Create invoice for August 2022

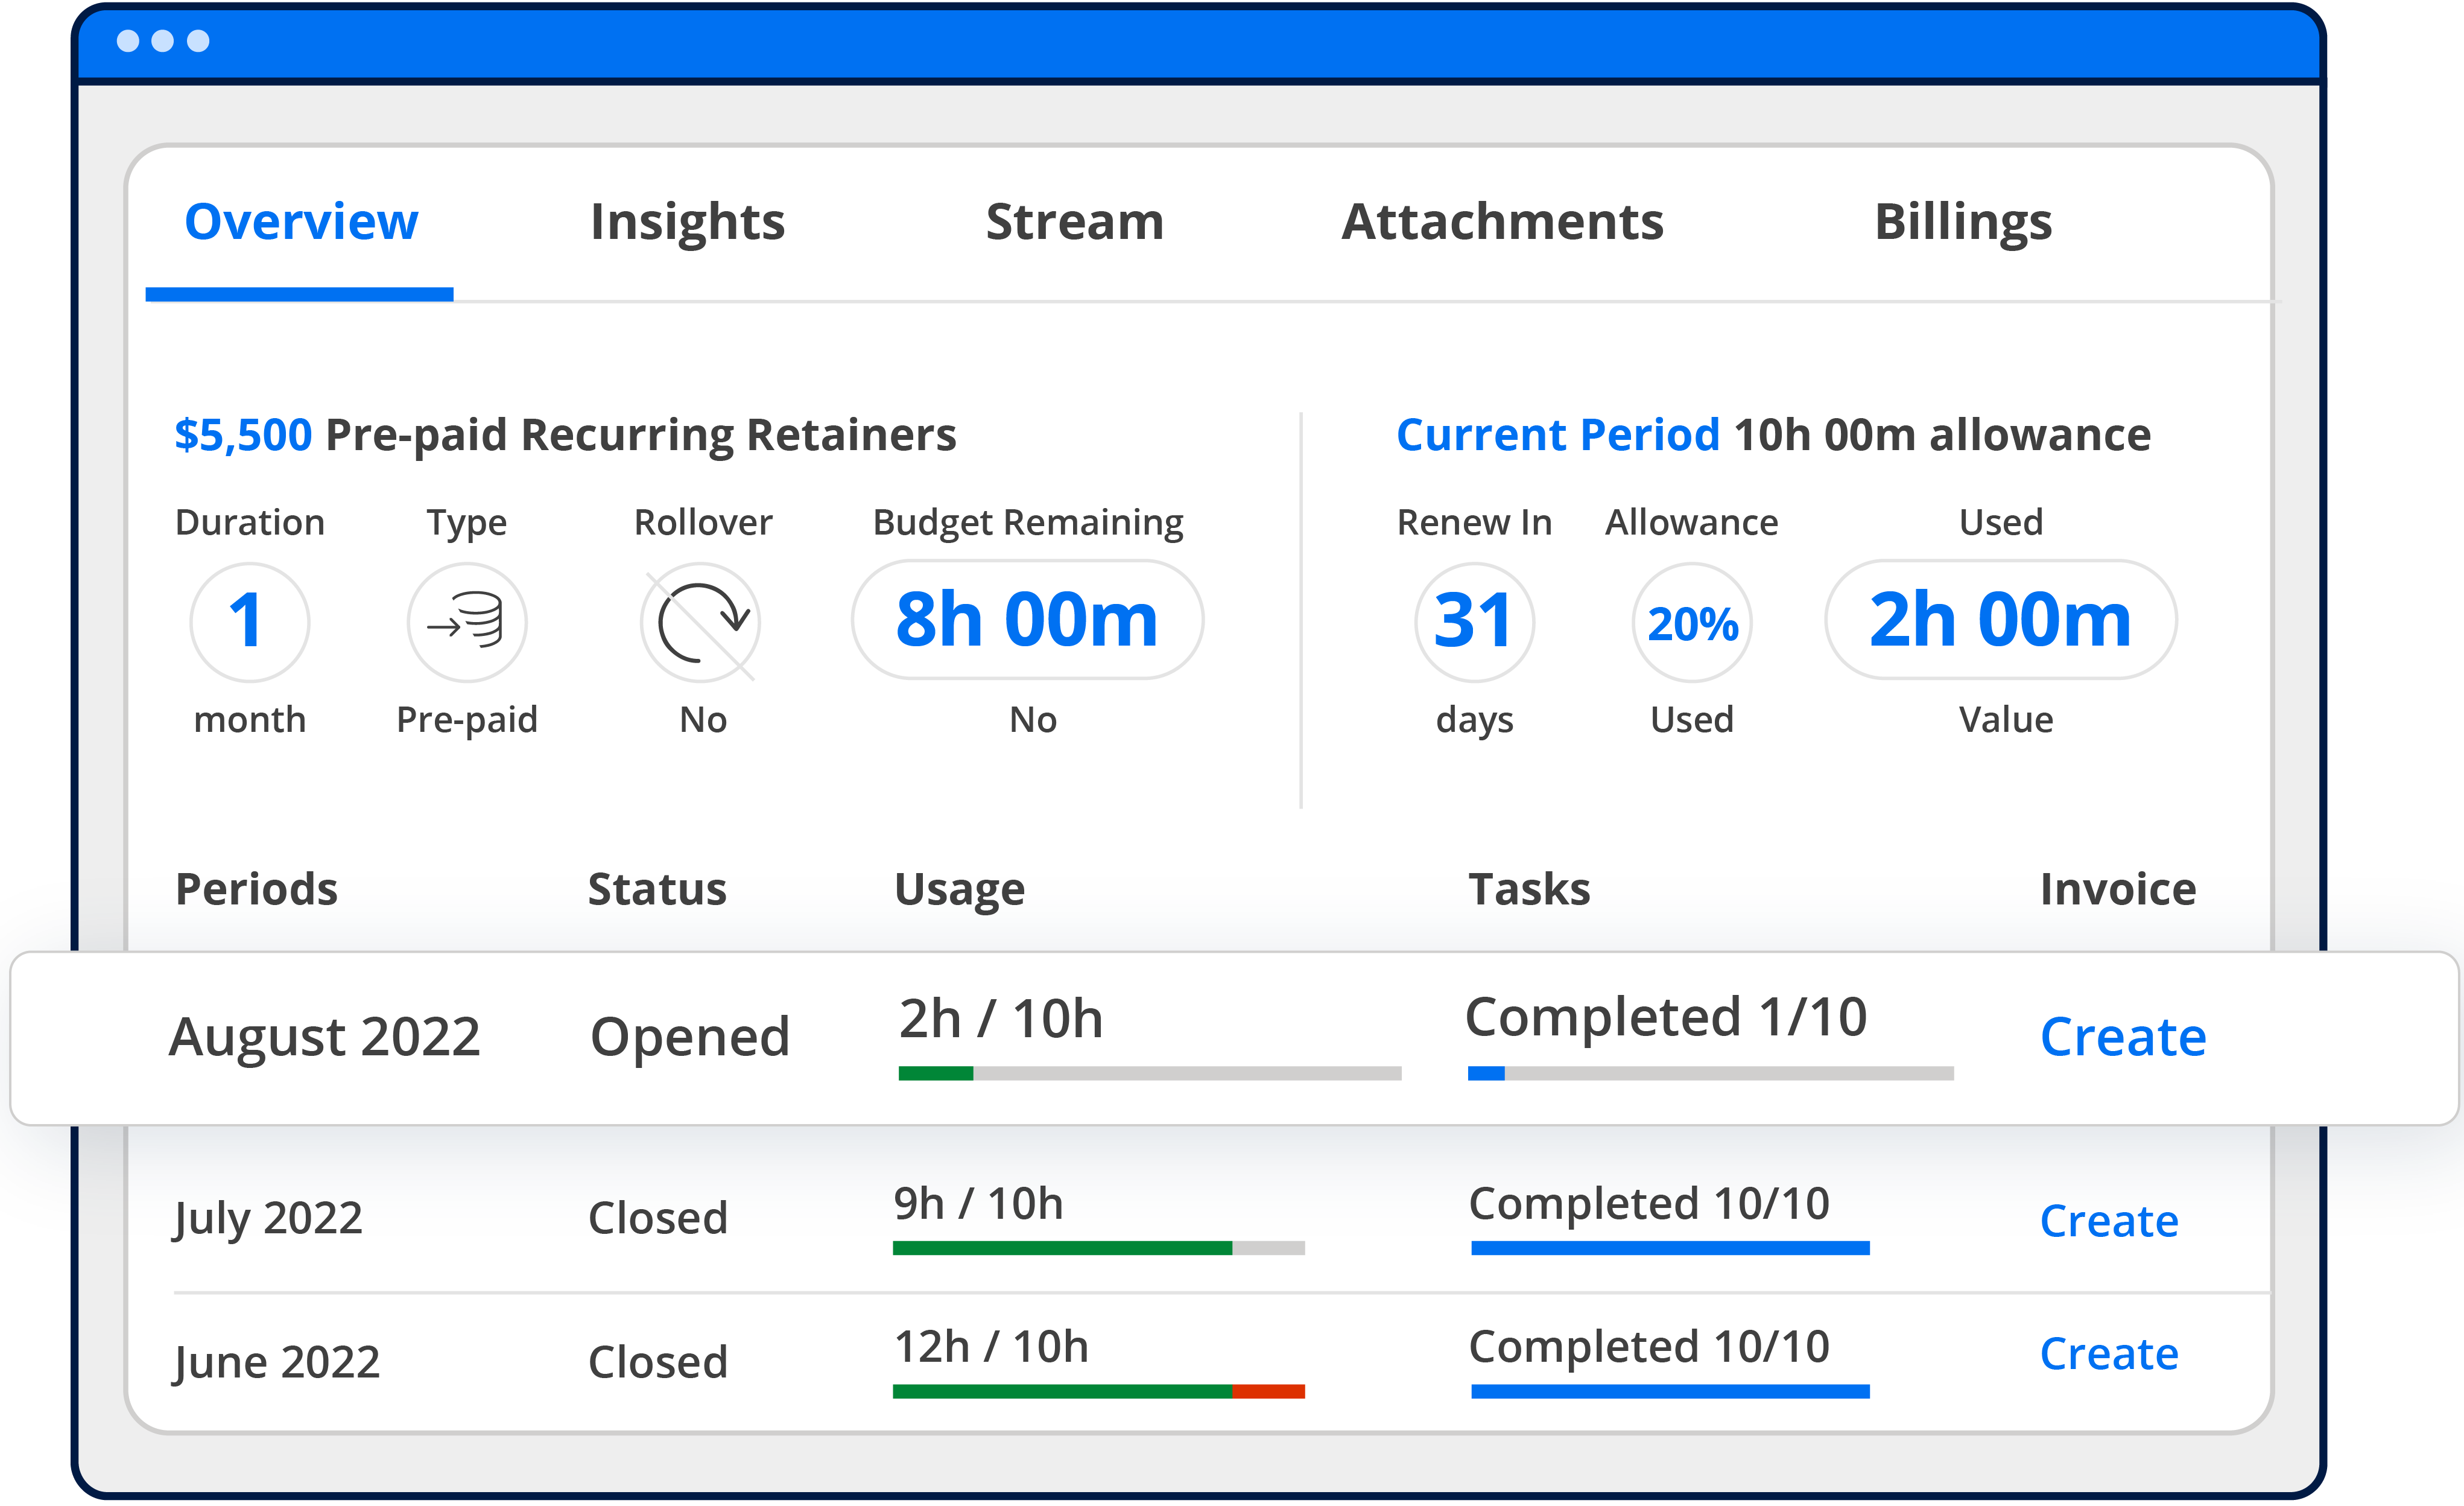[x=2122, y=1037]
